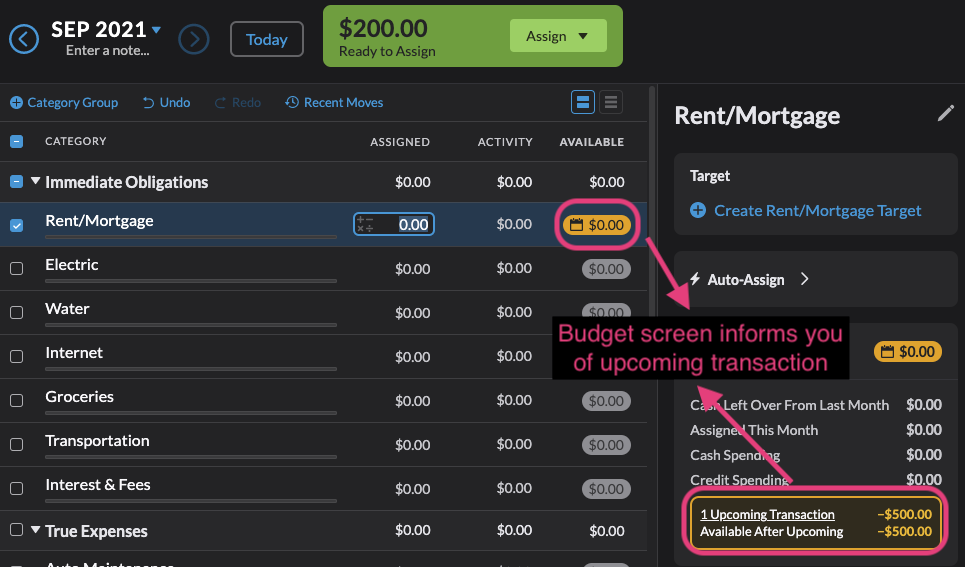Image resolution: width=965 pixels, height=567 pixels.
Task: Click the Auto-Assign lightning icon
Action: pos(695,279)
